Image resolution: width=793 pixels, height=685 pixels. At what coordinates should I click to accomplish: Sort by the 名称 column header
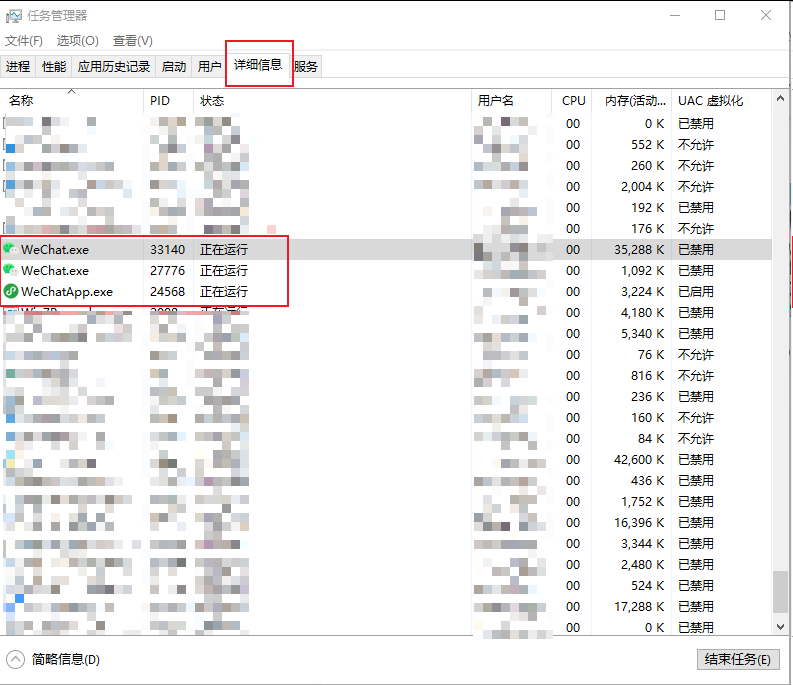72,101
